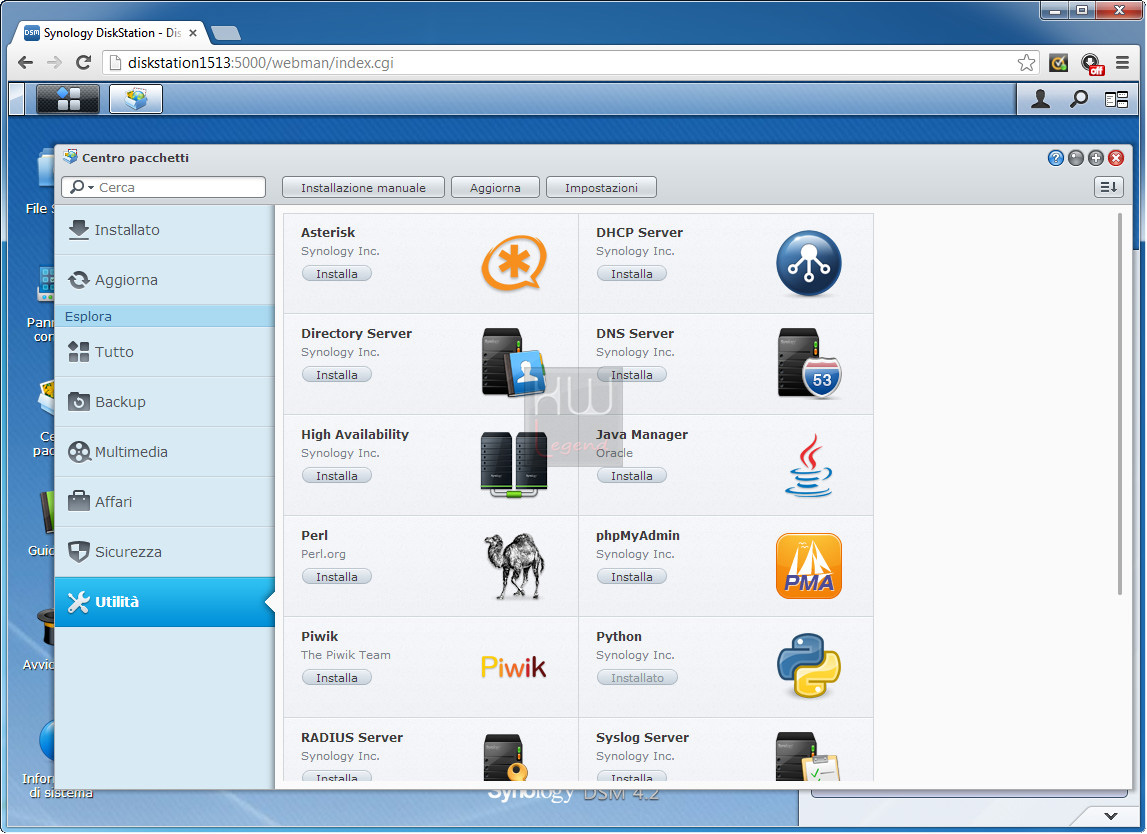Select Installato in the sidebar
Viewport: 1147px width, 834px height.
coord(165,230)
